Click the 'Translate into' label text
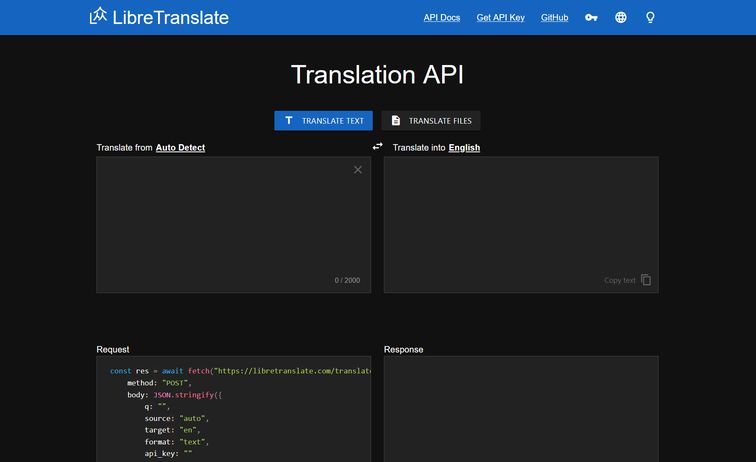The image size is (756, 462). (419, 148)
